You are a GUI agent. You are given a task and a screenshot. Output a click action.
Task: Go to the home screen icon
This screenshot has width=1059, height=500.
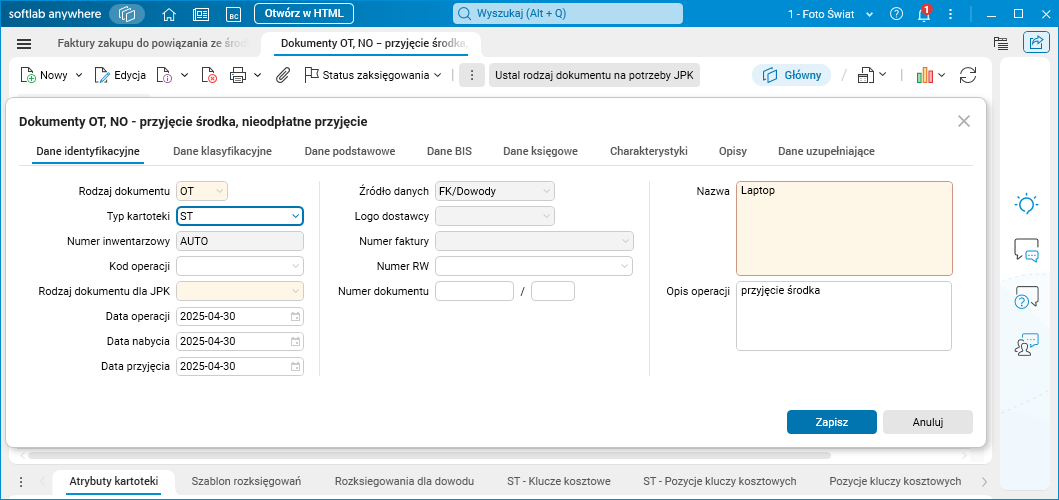pos(169,14)
